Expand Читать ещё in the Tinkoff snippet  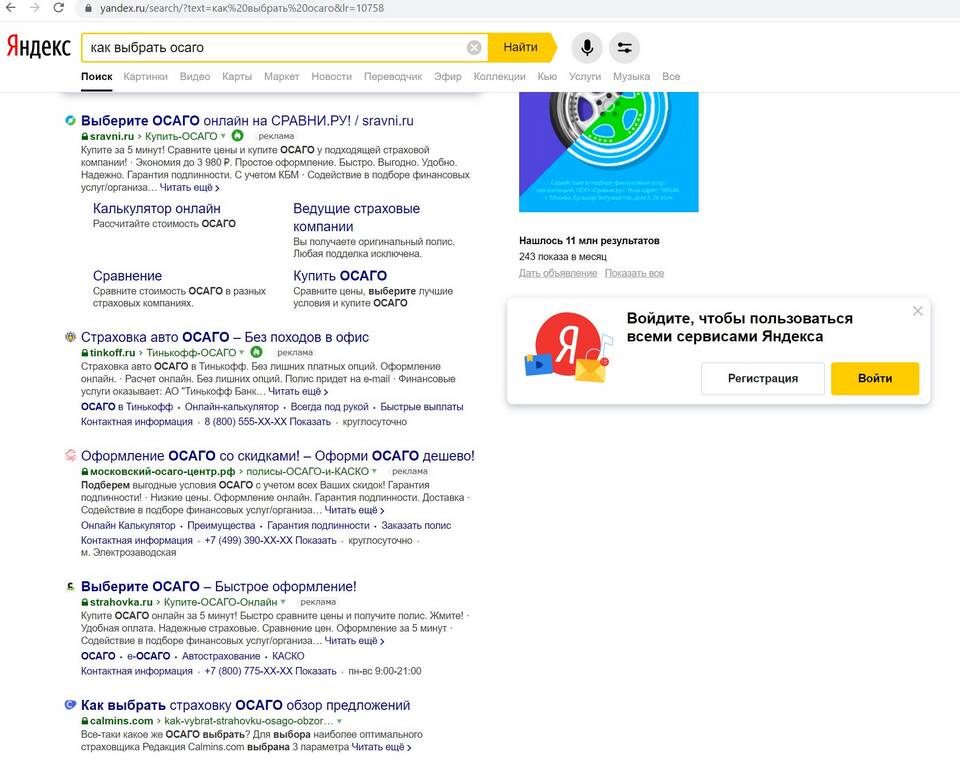coord(298,391)
